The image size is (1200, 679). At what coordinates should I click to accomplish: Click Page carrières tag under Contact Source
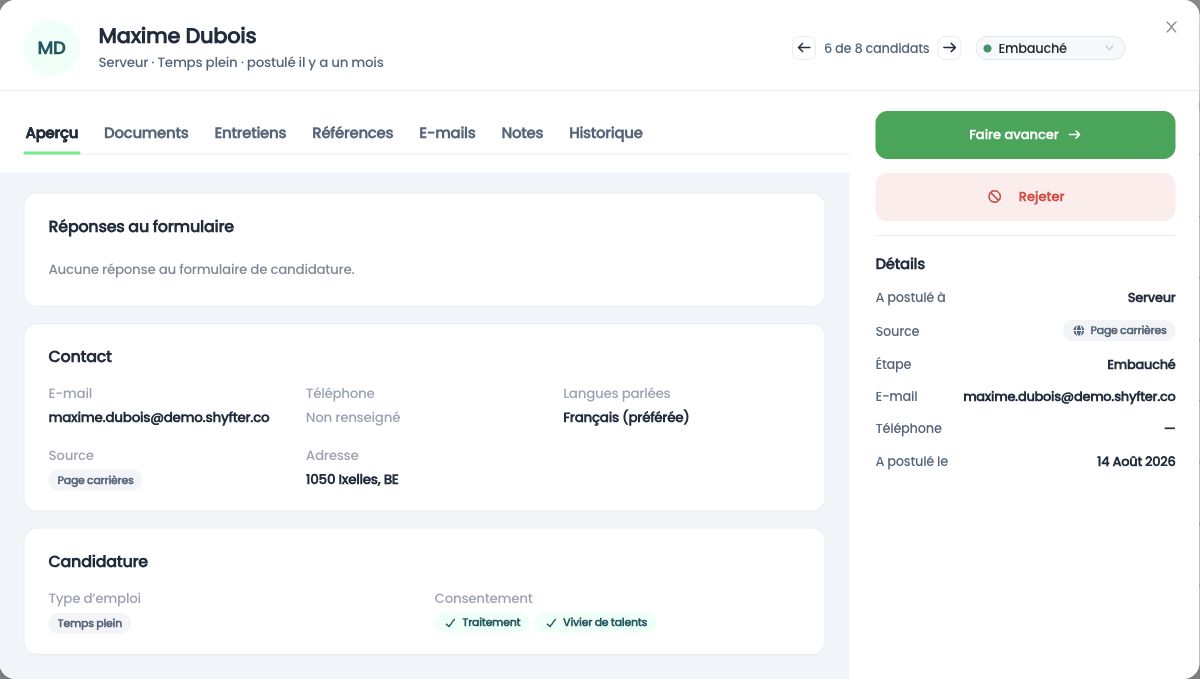pos(96,480)
